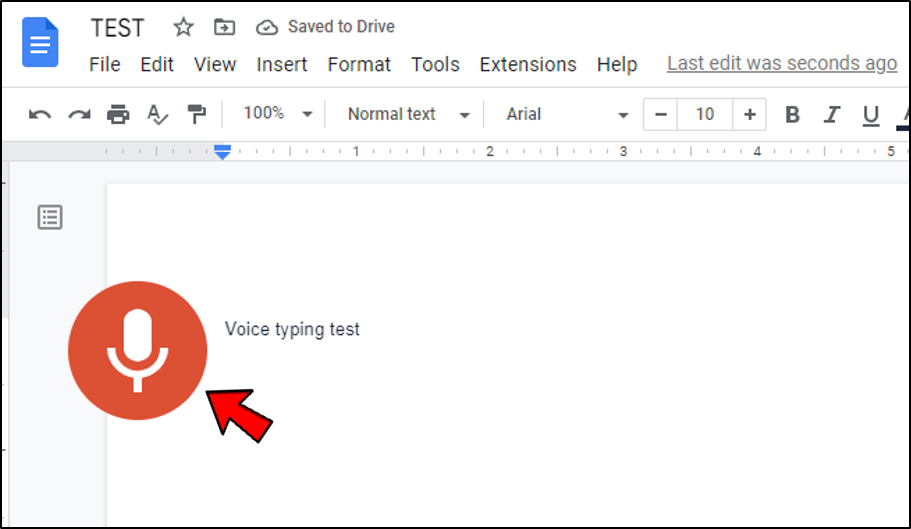Screen dimensions: 911x529
Task: Click the Saved to Drive cloud icon
Action: pos(266,27)
